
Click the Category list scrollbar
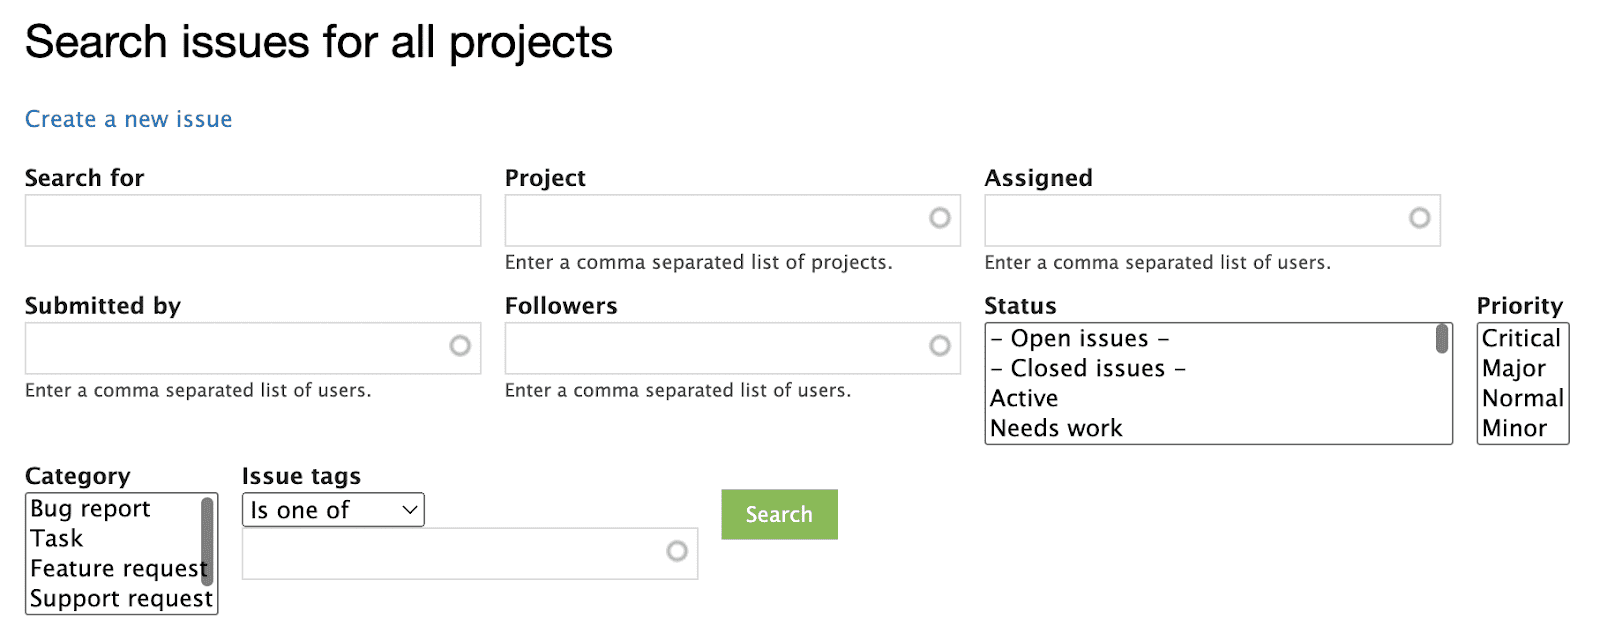coord(208,540)
